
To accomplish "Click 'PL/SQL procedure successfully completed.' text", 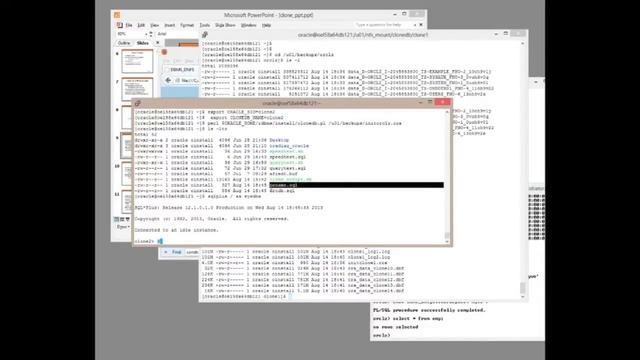I will click(x=429, y=310).
